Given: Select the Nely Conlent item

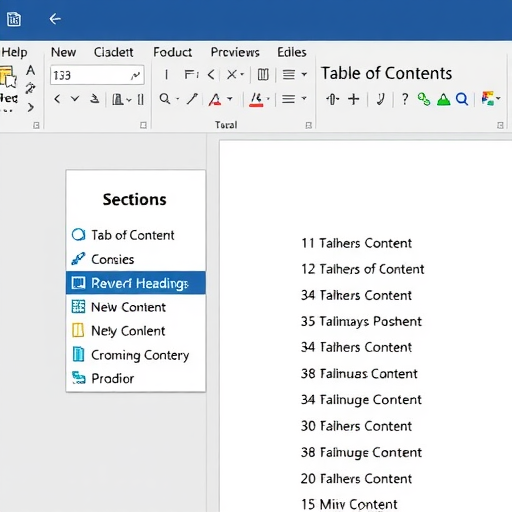Looking at the screenshot, I should pyautogui.click(x=136, y=331).
